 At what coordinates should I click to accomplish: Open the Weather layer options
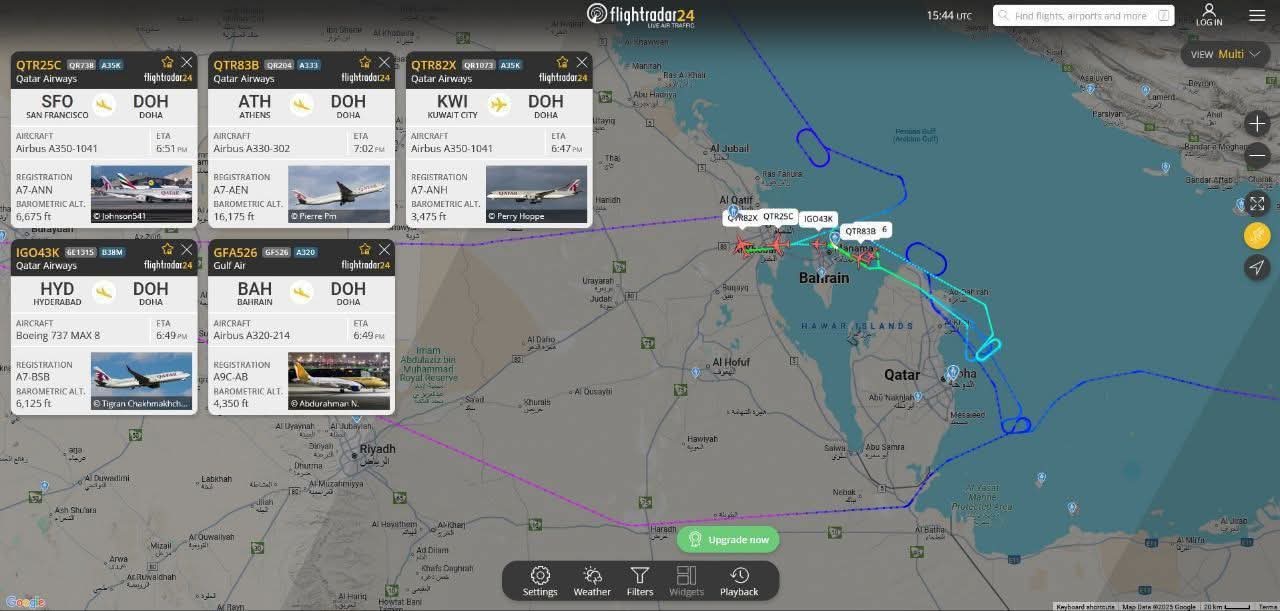(x=592, y=581)
